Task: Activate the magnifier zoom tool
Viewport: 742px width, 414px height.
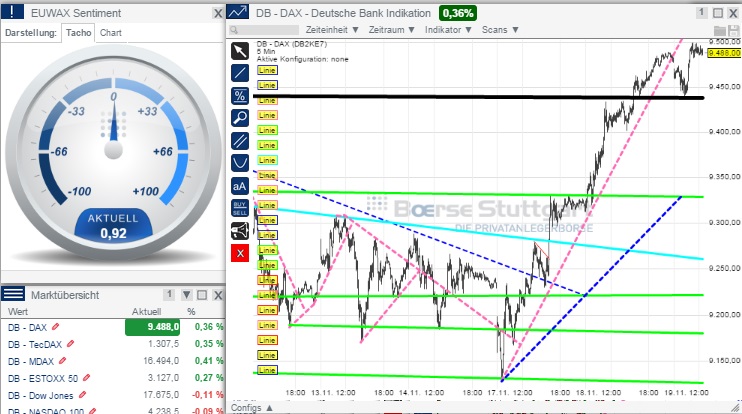Action: 240,118
